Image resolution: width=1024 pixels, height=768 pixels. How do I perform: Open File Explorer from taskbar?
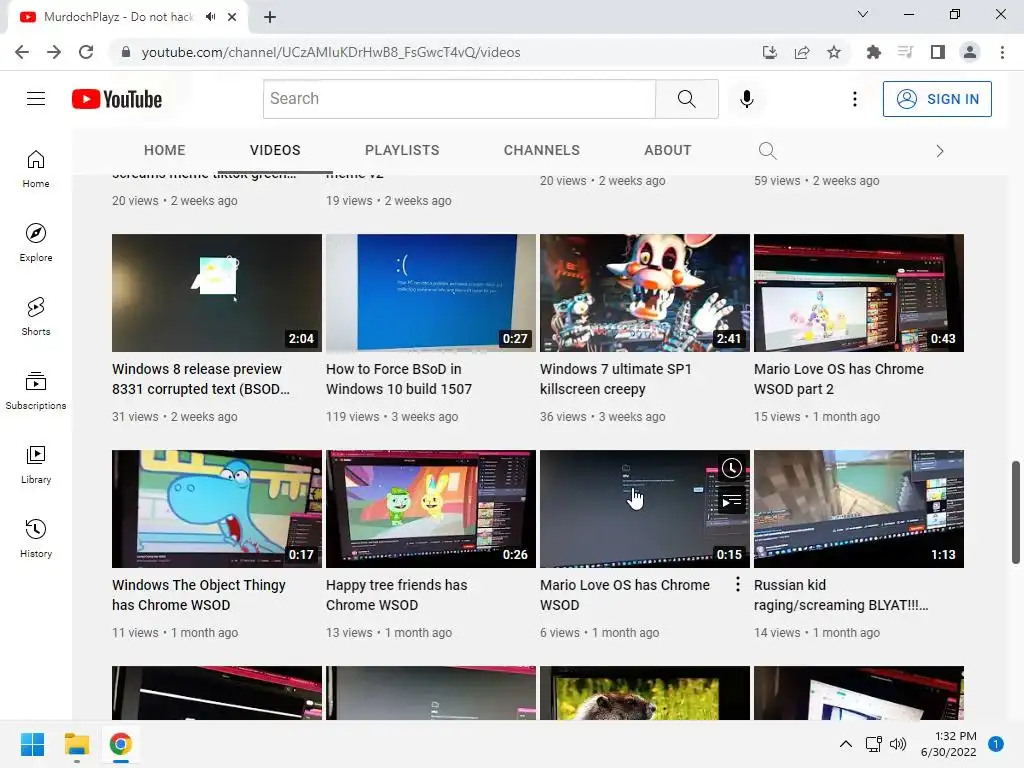pos(76,744)
